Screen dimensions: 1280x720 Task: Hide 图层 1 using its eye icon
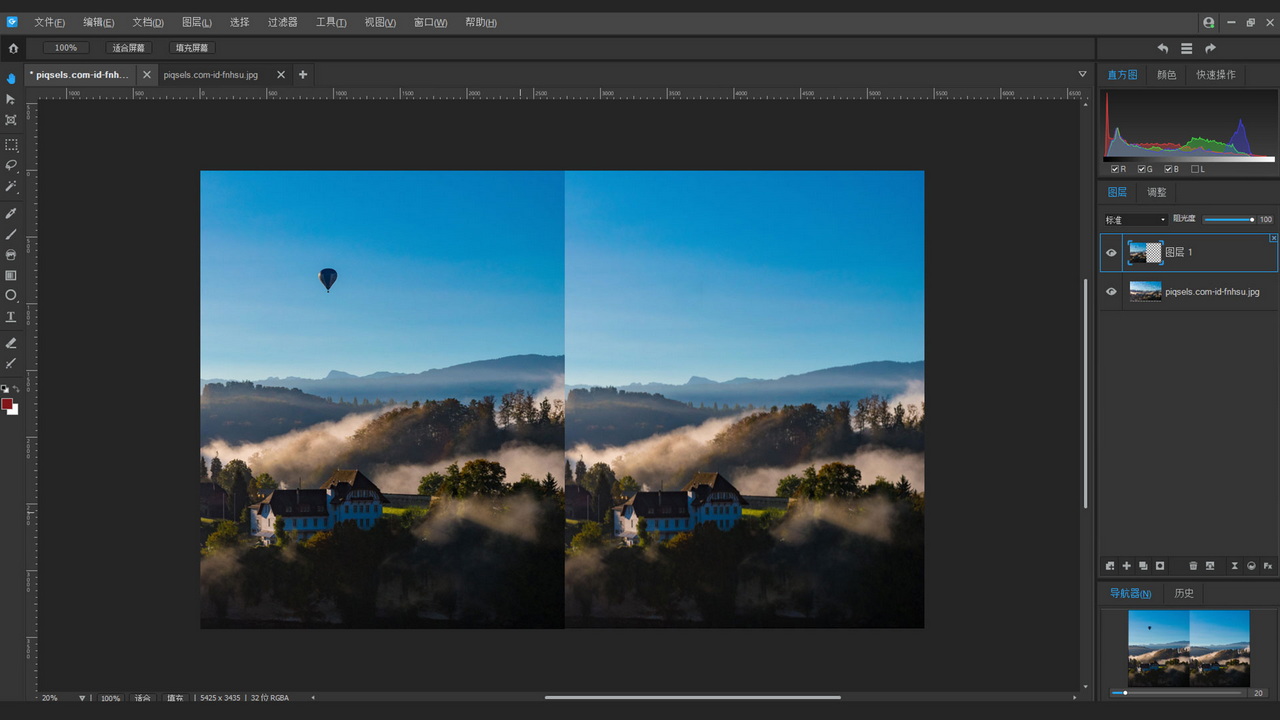point(1111,253)
